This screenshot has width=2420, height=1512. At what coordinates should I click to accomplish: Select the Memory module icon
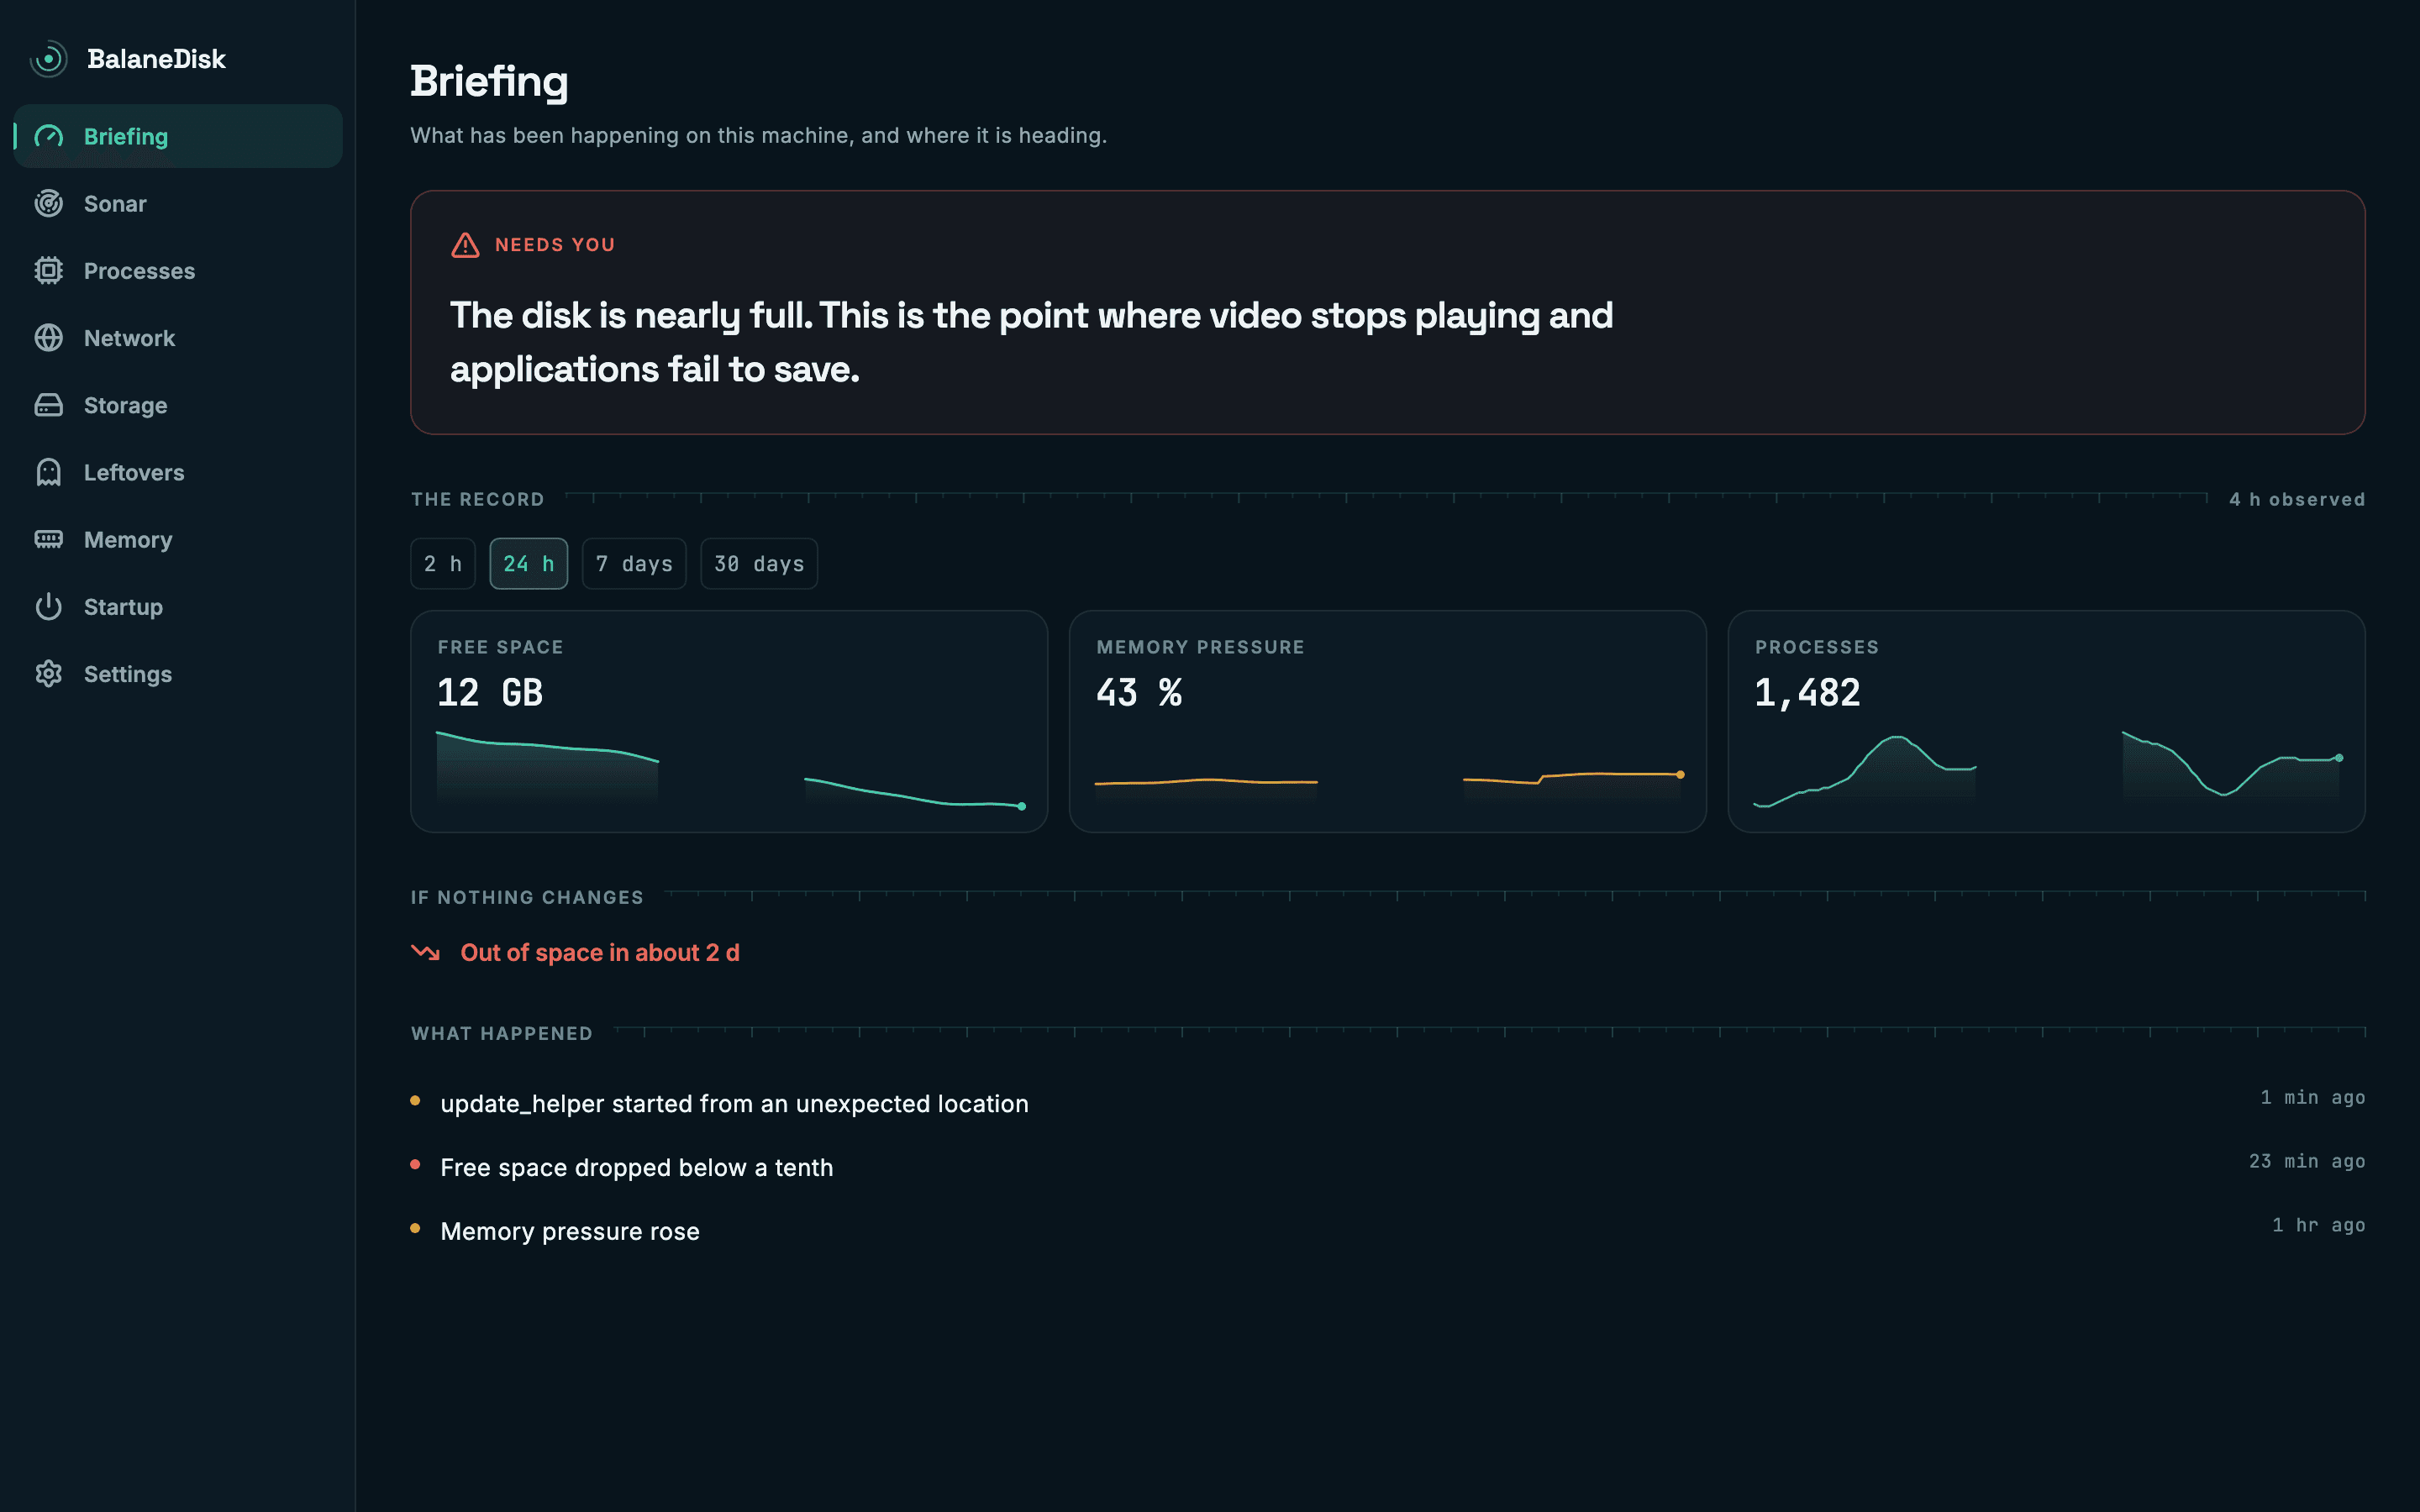click(x=48, y=540)
